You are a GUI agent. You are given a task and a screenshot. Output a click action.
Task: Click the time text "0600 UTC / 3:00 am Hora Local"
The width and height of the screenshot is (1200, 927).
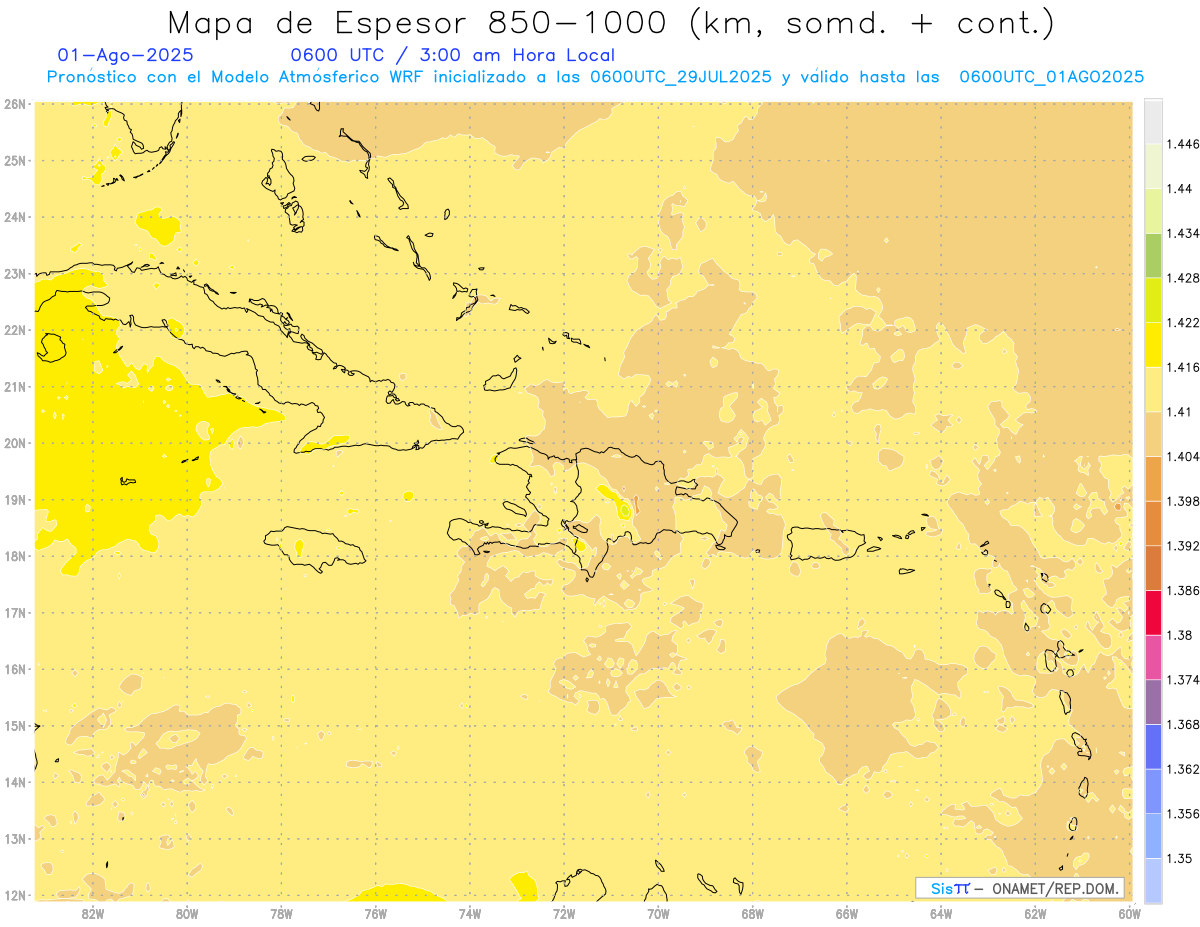(x=452, y=56)
